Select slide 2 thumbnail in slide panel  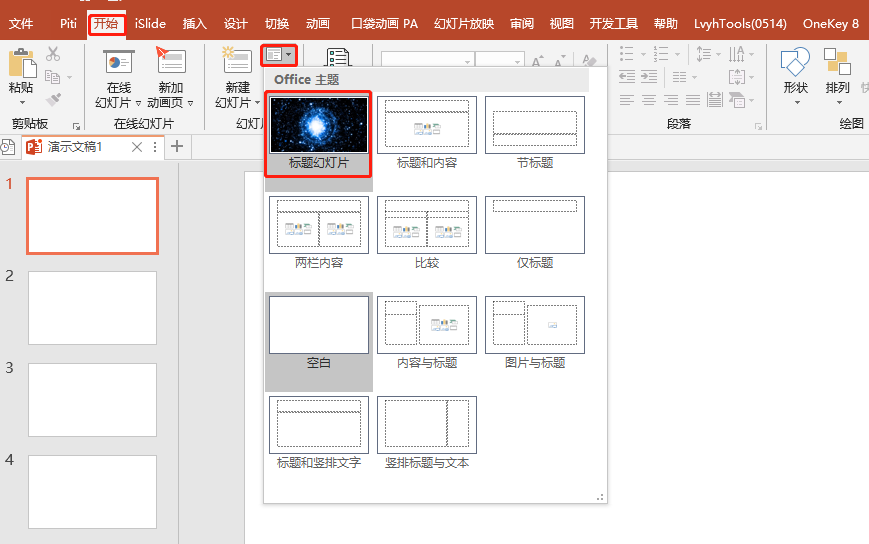coord(93,308)
